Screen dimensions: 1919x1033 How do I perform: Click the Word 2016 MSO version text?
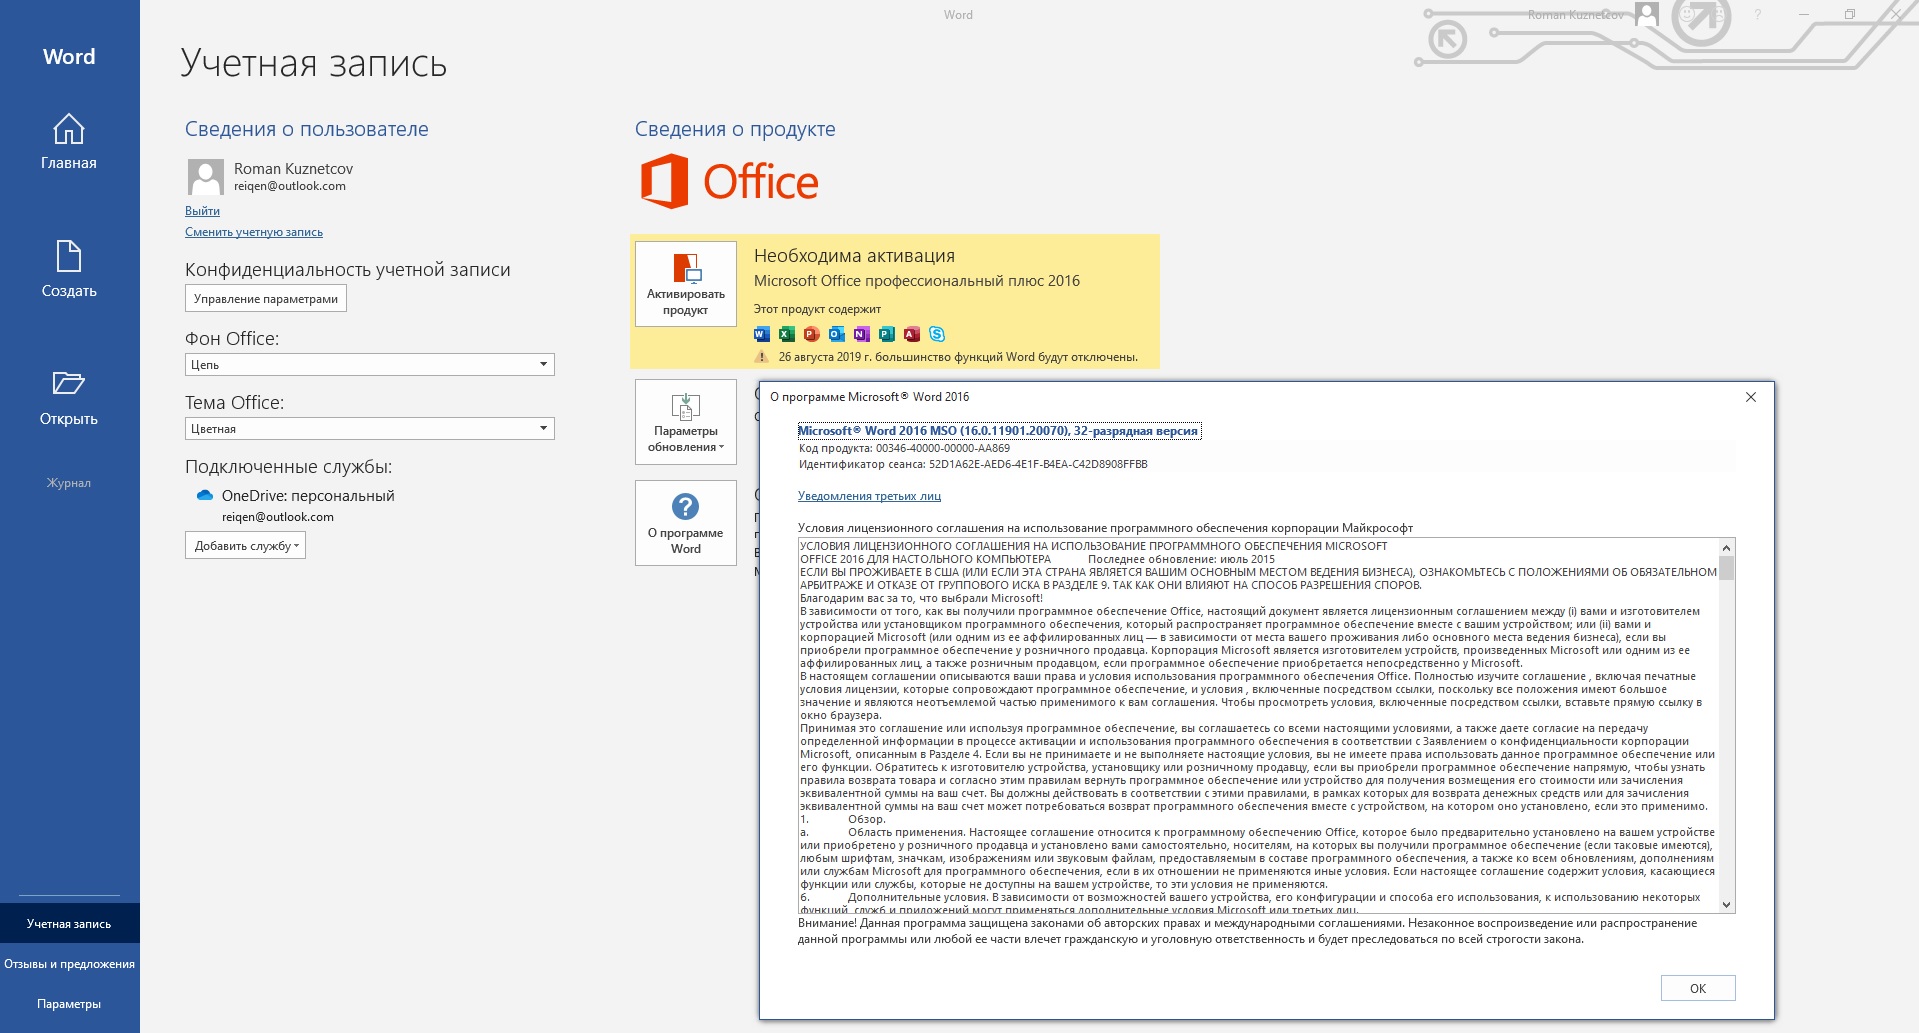999,431
